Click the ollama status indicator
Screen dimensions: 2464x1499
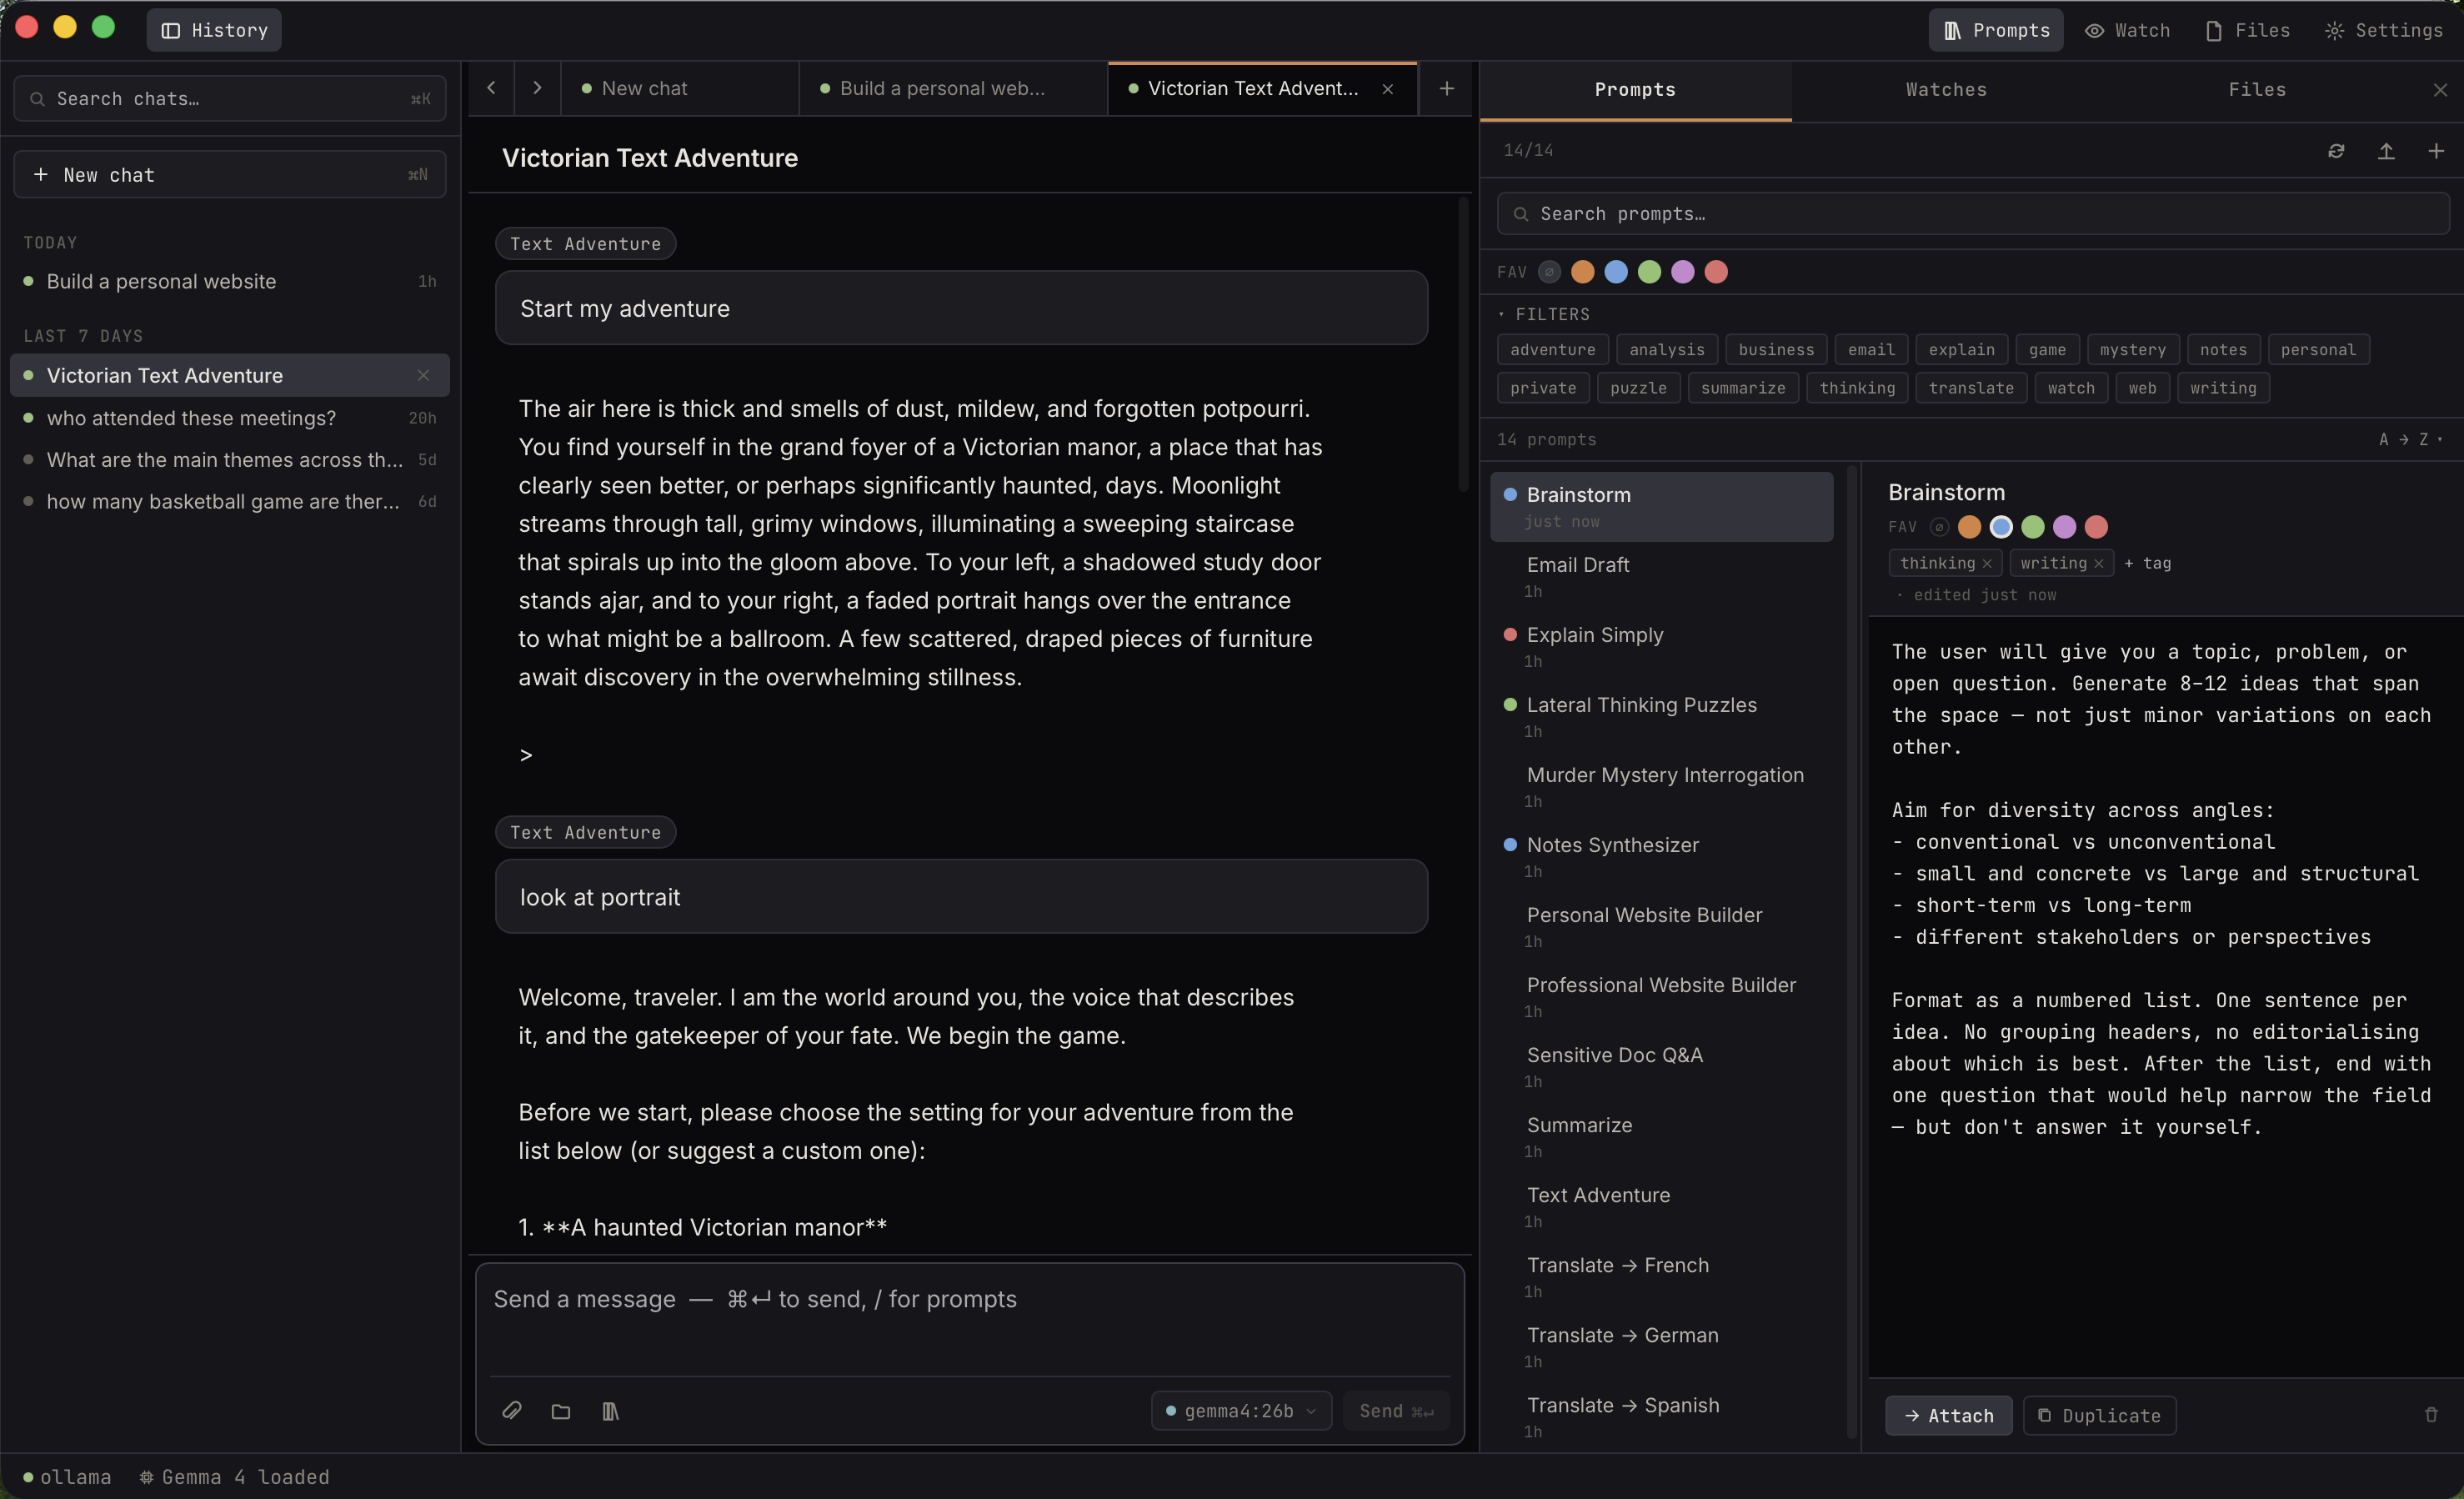click(x=67, y=1477)
